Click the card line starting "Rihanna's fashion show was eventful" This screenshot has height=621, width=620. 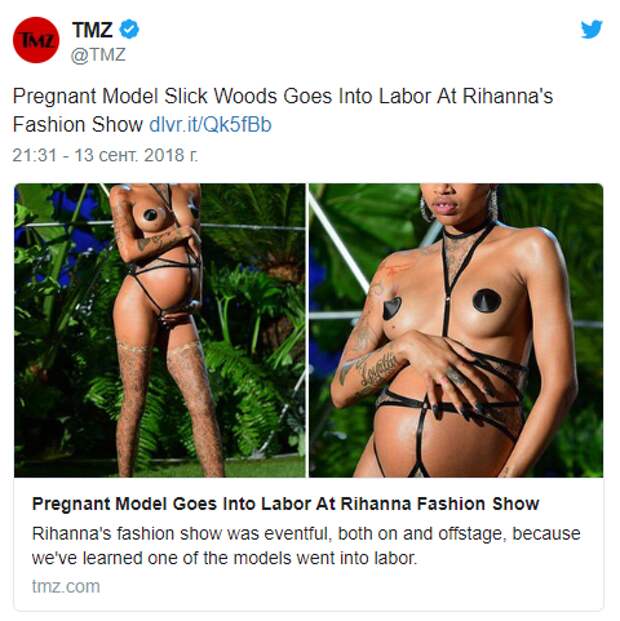coord(306,533)
